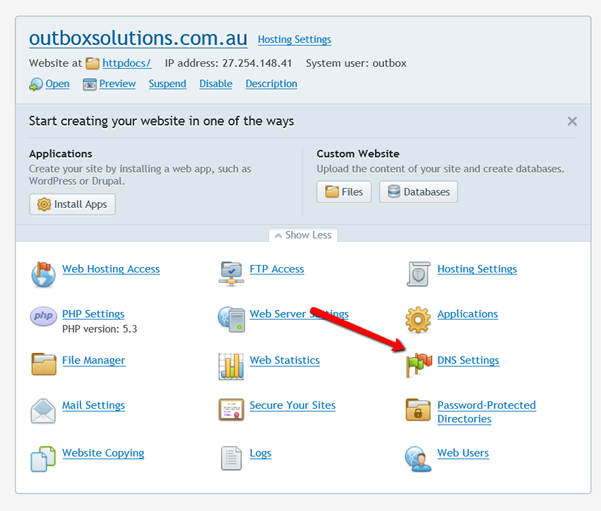Click the Secure Your Sites certificate icon

tap(231, 410)
